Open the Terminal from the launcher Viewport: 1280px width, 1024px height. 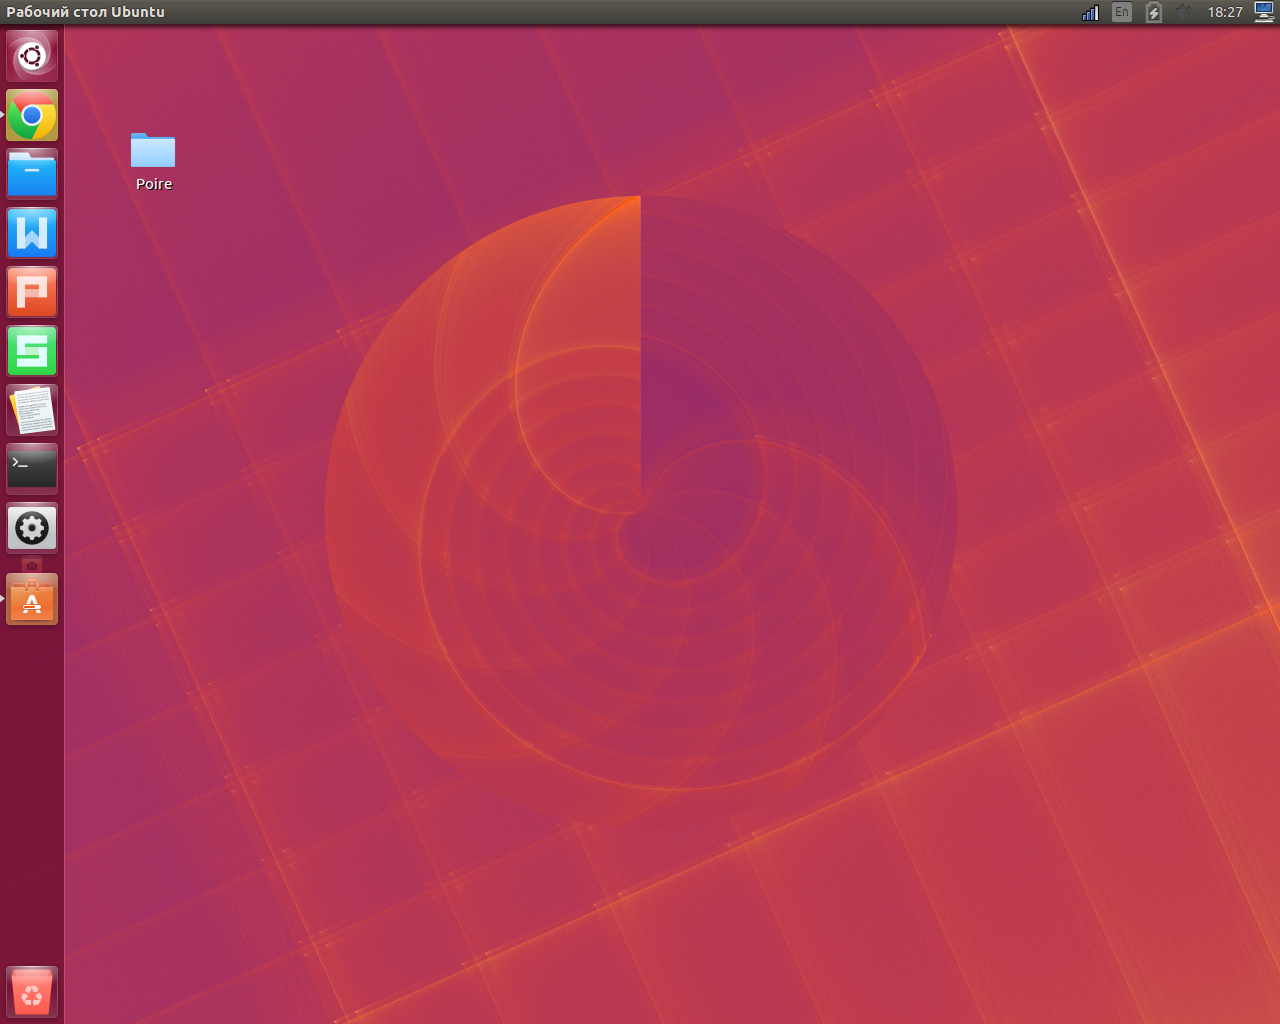coord(32,469)
